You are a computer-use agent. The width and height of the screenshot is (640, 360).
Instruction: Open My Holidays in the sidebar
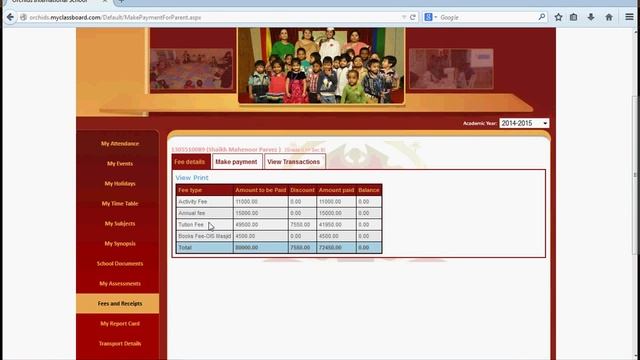[120, 184]
